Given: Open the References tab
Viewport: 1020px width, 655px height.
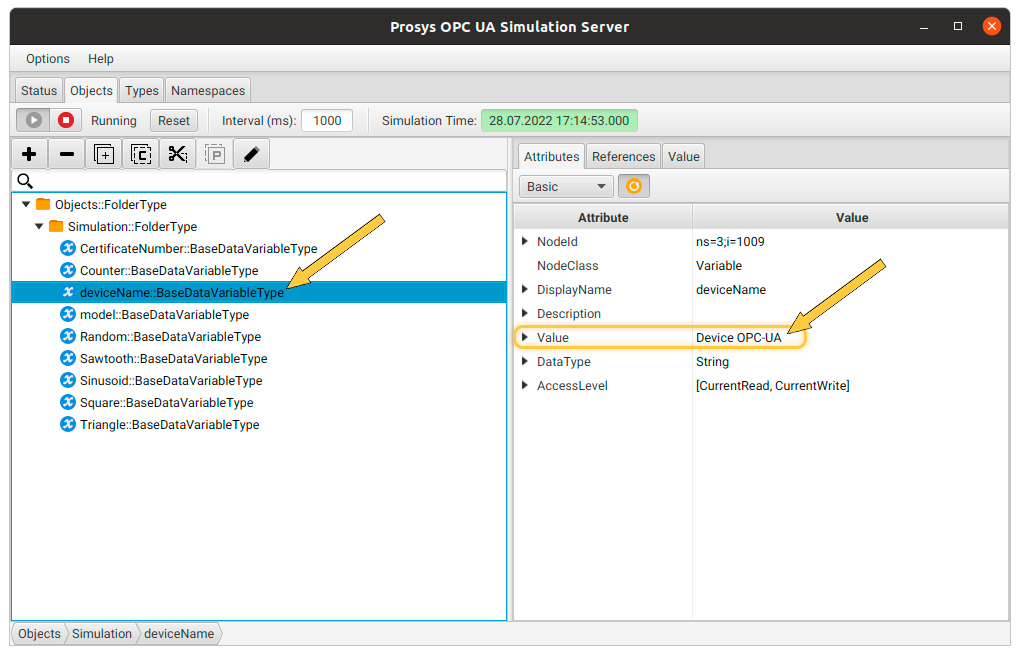Looking at the screenshot, I should (x=623, y=157).
